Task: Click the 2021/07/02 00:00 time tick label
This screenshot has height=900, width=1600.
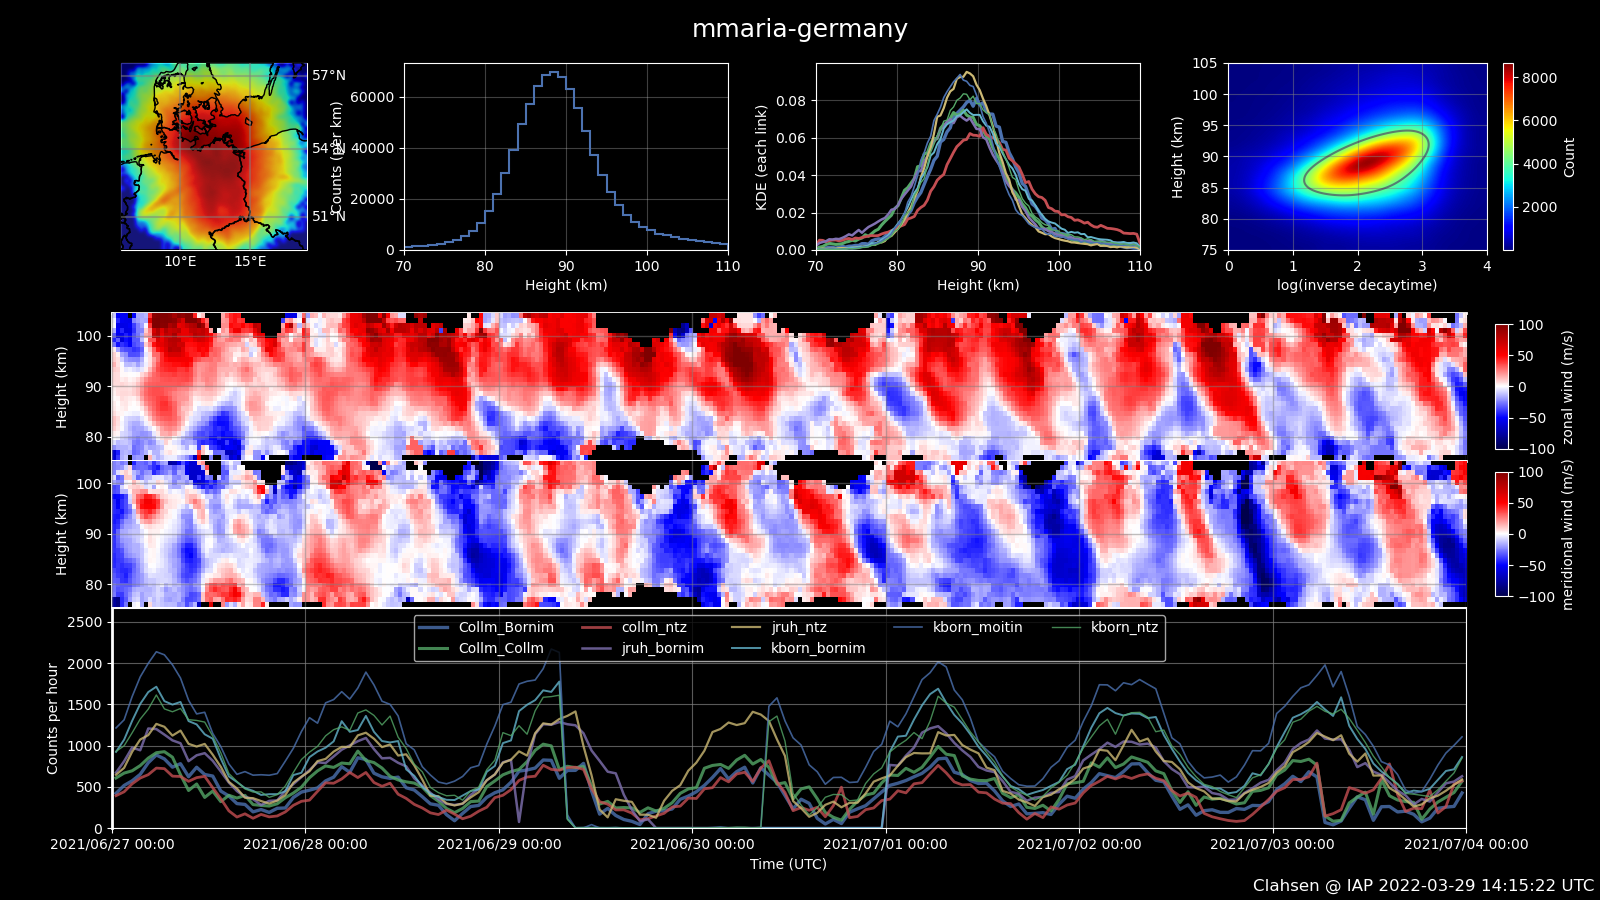Action: click(x=1079, y=844)
